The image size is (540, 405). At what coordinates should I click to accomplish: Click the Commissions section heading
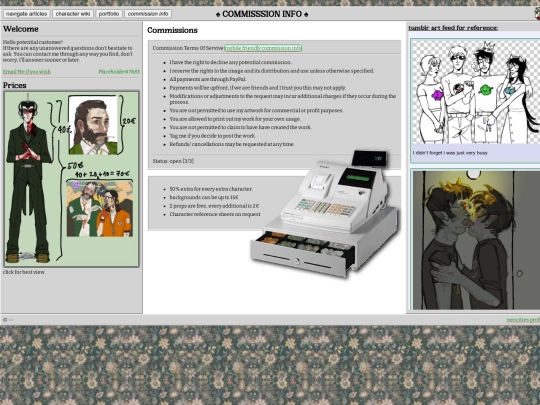tap(173, 30)
